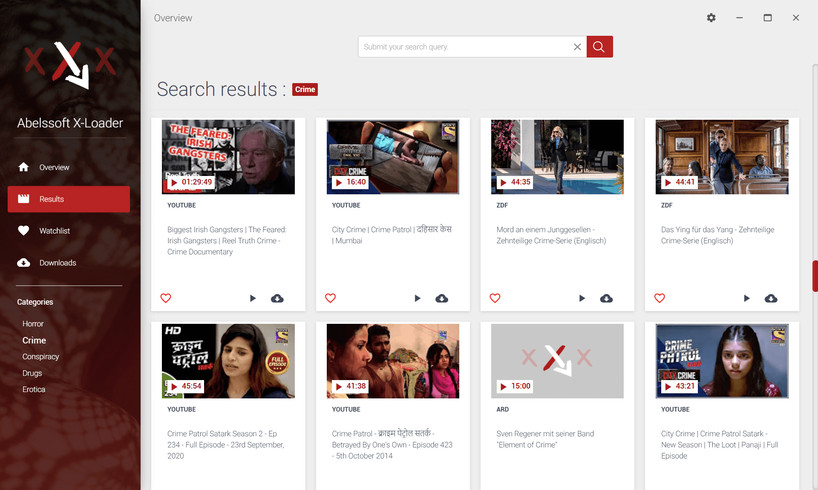Close the X-Loader window
The width and height of the screenshot is (818, 490).
796,18
